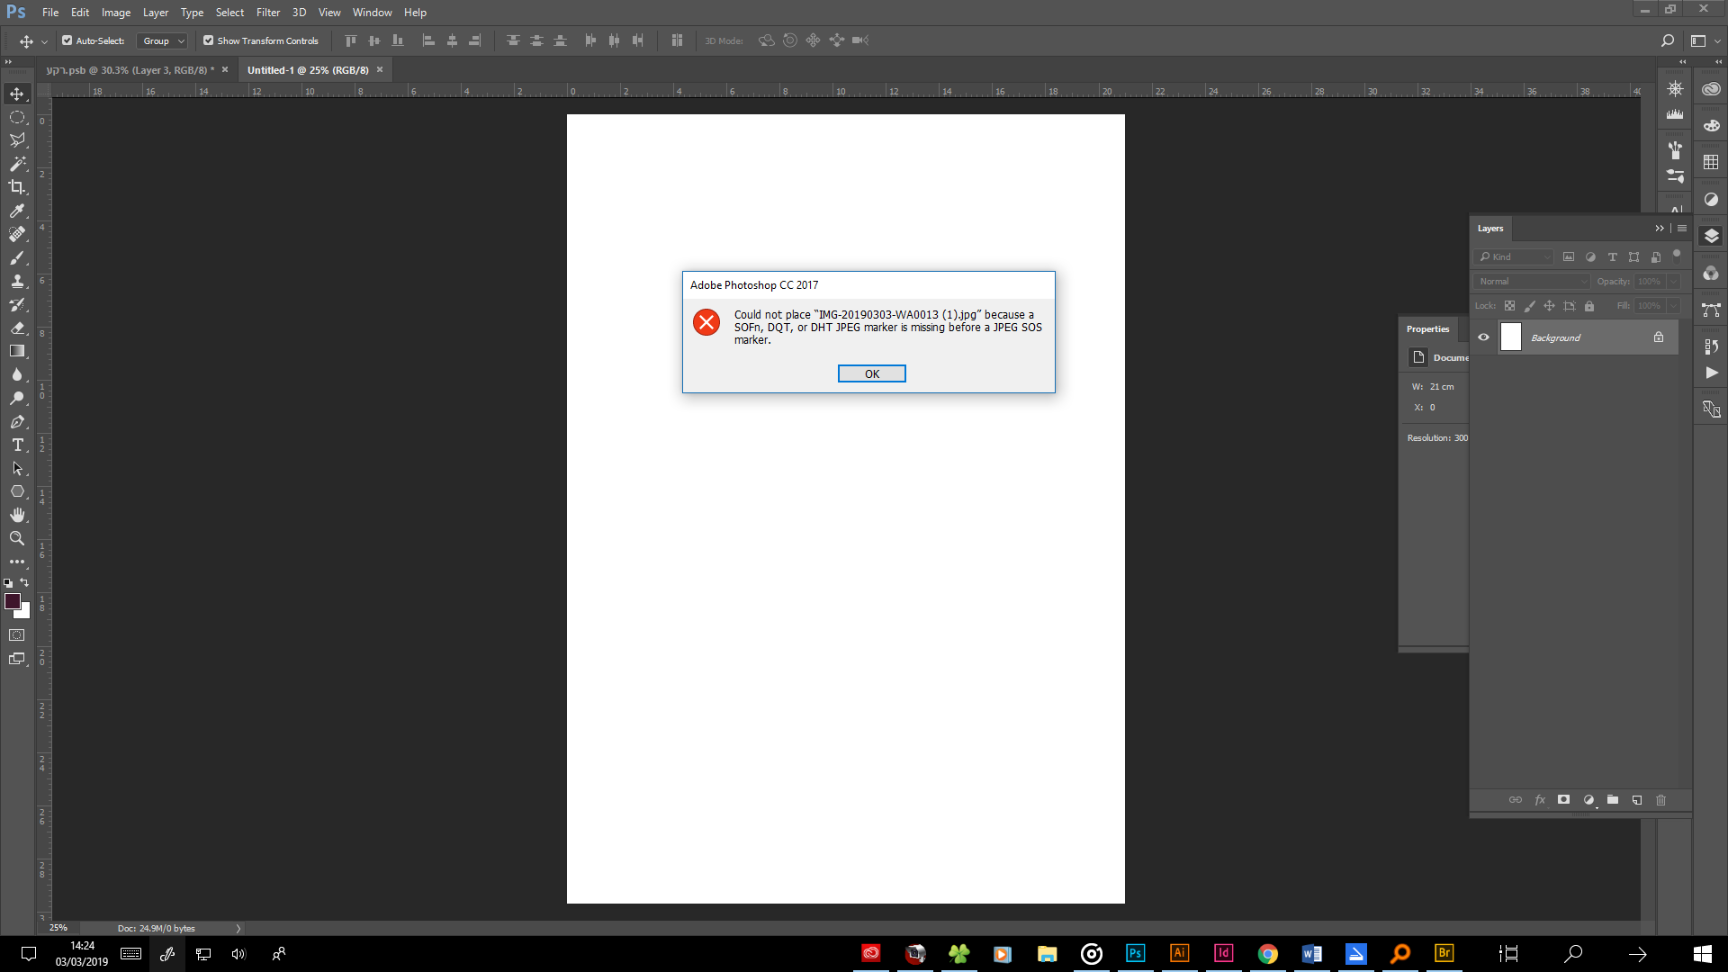Open the blending mode dropdown in Layers

[1530, 281]
